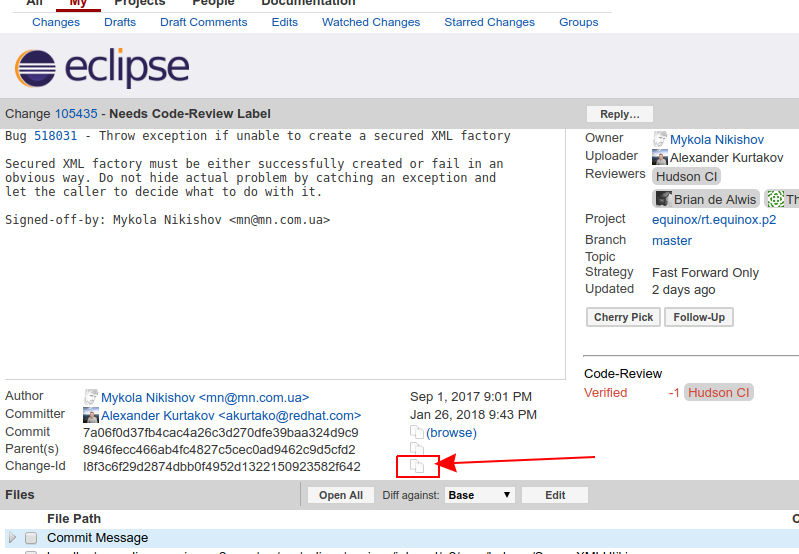The width and height of the screenshot is (799, 554).
Task: Click Alexander Kurtakov's avatar in the Uploader row
Action: 660,157
